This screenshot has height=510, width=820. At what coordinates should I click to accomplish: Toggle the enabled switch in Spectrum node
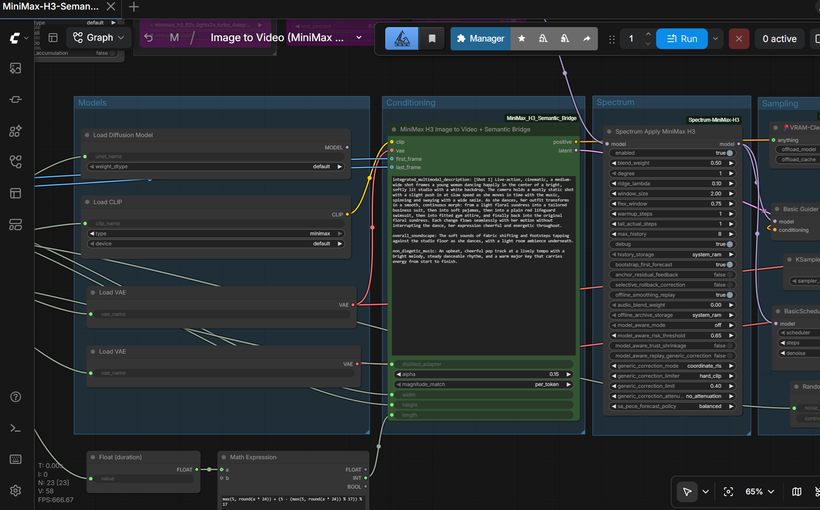click(x=729, y=153)
